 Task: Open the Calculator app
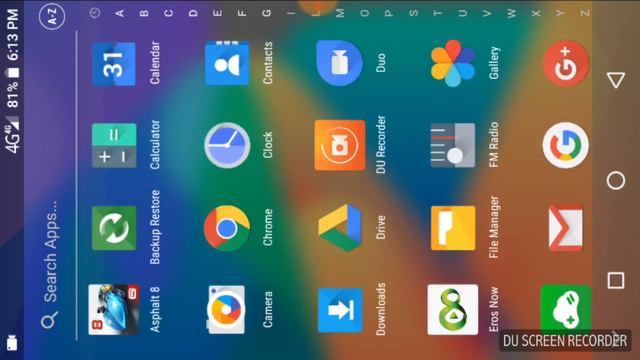tap(114, 145)
